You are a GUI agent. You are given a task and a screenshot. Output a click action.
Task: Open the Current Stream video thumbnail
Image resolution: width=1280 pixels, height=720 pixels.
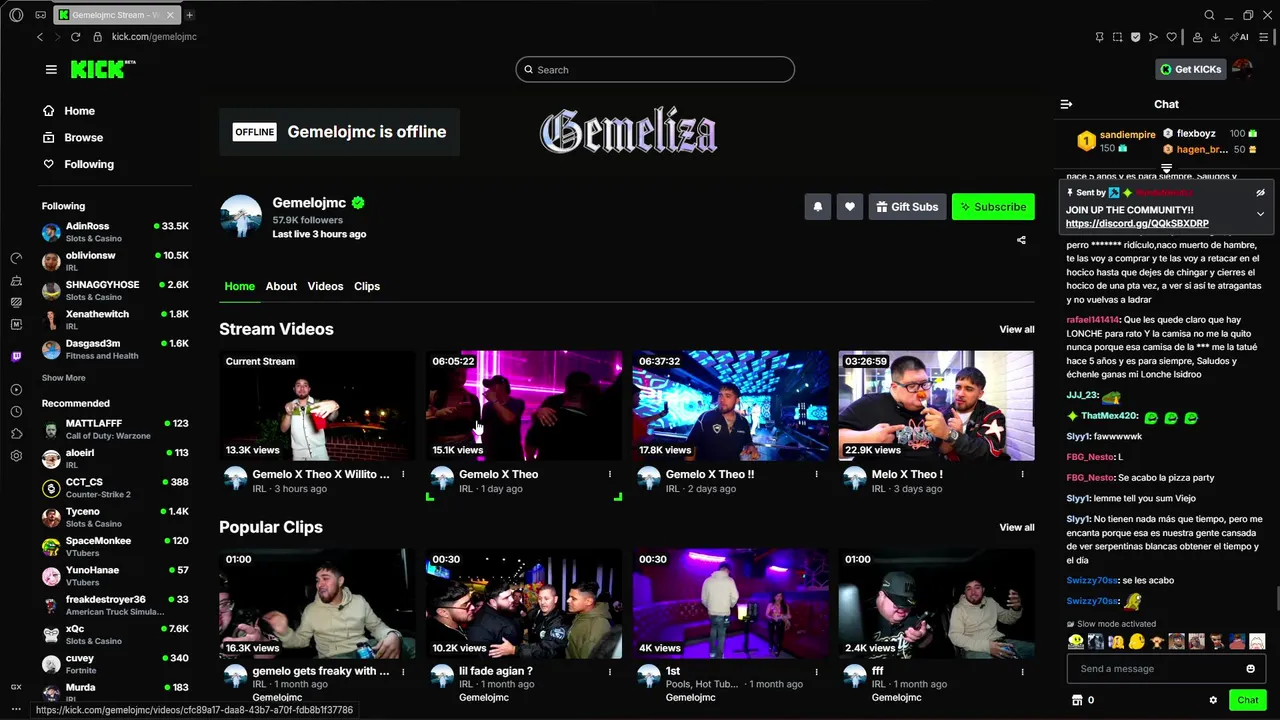tap(317, 405)
